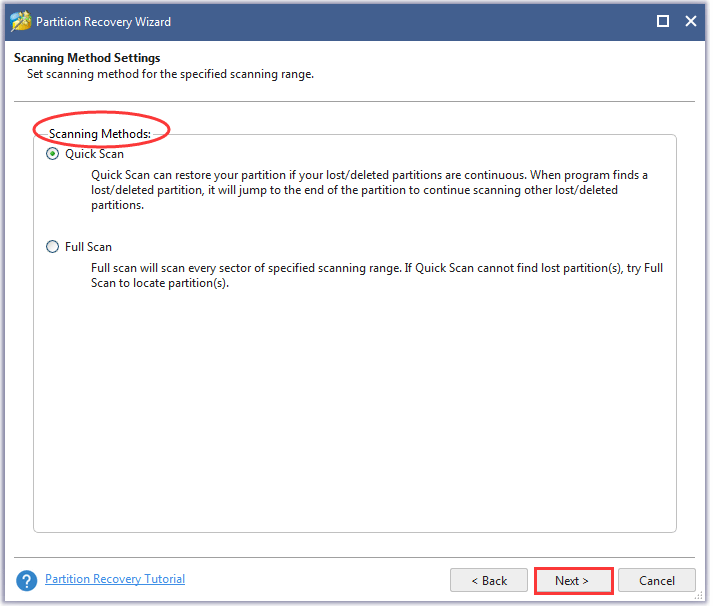Maximize the wizard window
Viewport: 713px width, 606px height.
[x=663, y=21]
